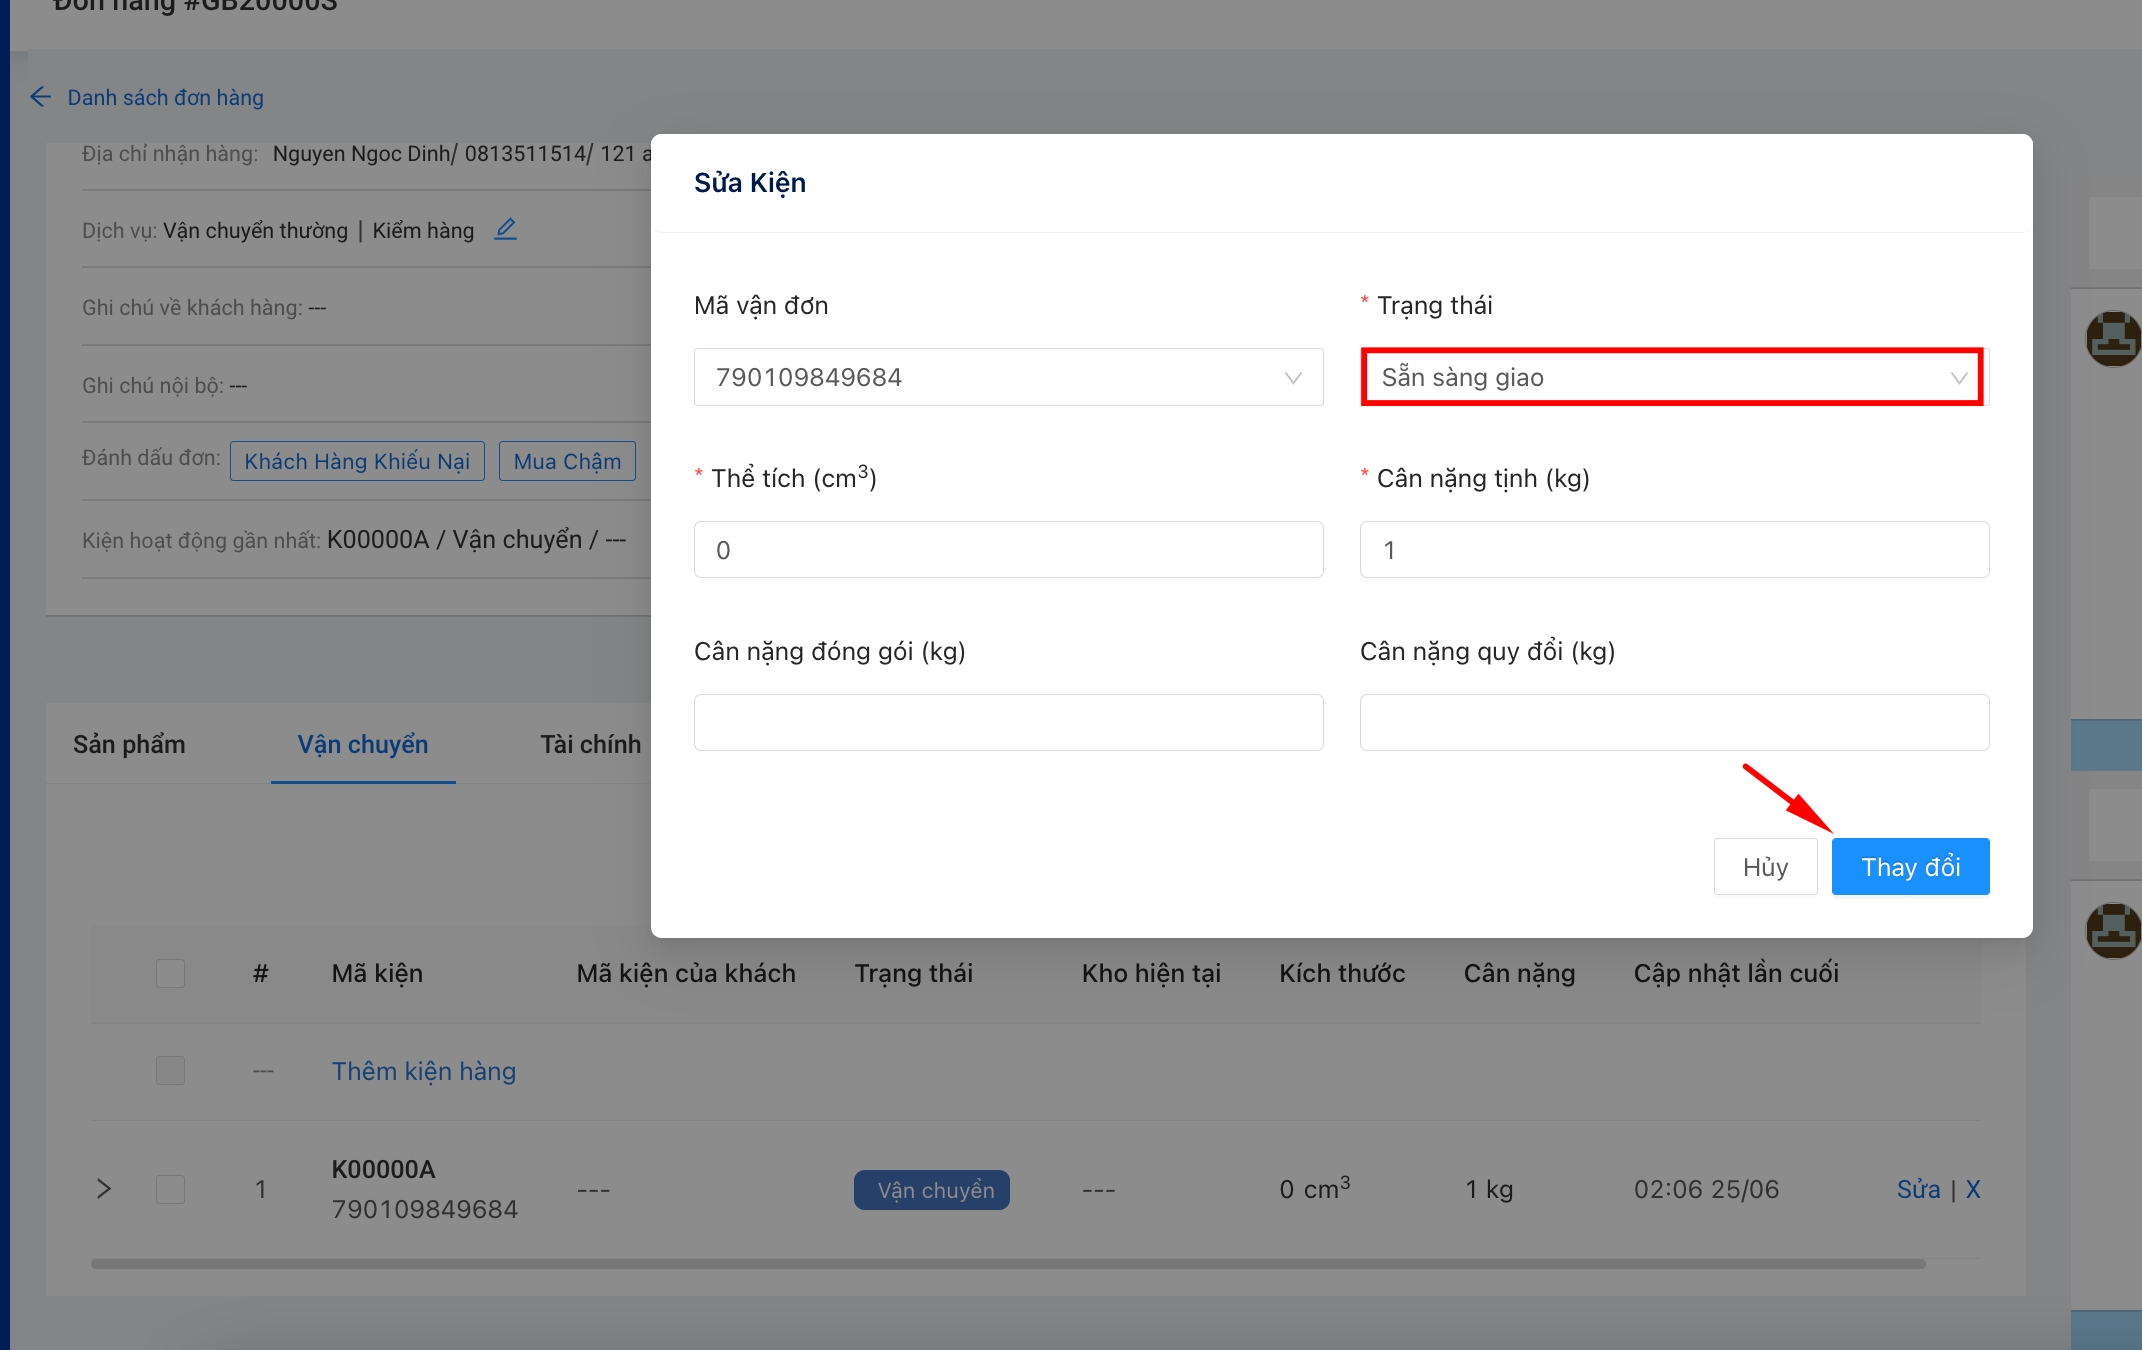The height and width of the screenshot is (1350, 2142).
Task: Focus the Cân nặng tịnh (kg) input field
Action: click(x=1673, y=550)
